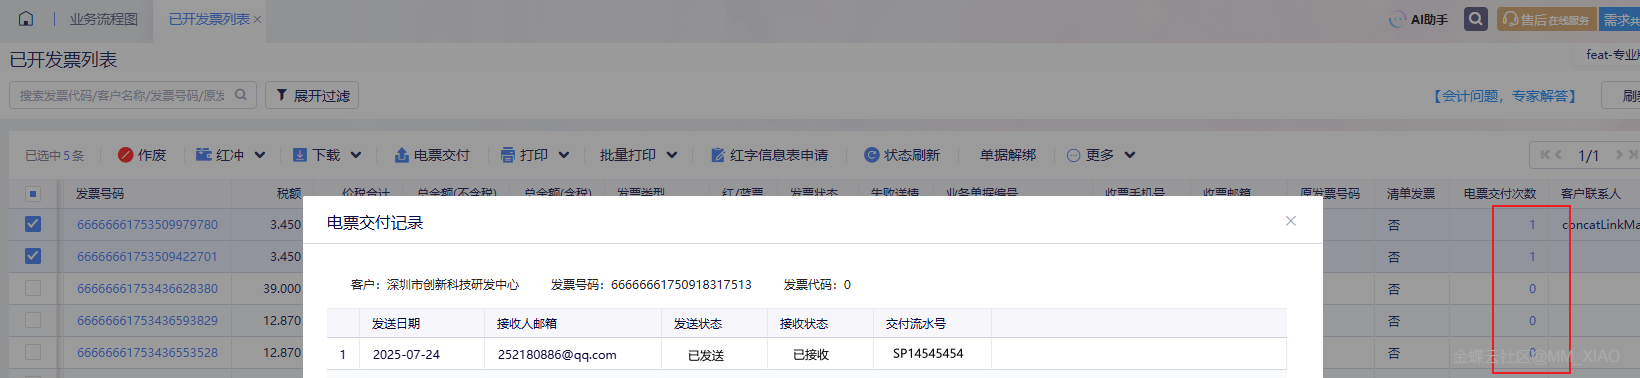Screen dimensions: 1640x378
Task: Click the 发票号码 column header
Action: tap(100, 193)
